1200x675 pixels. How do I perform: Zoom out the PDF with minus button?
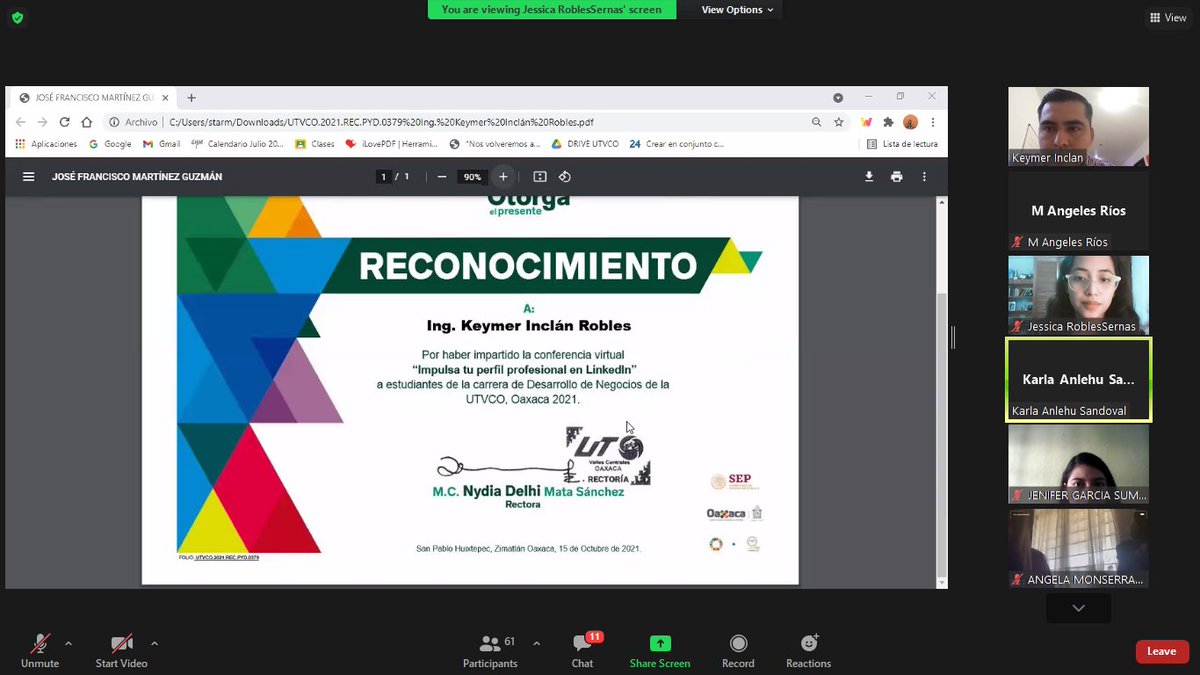[442, 177]
